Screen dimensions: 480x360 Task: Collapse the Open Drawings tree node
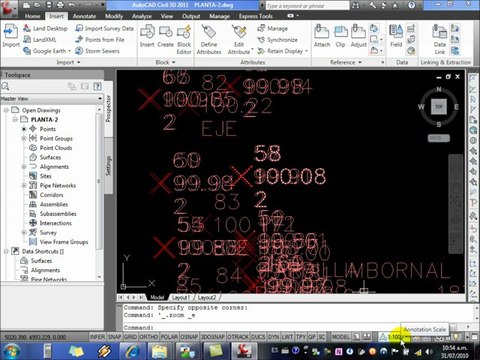6,110
